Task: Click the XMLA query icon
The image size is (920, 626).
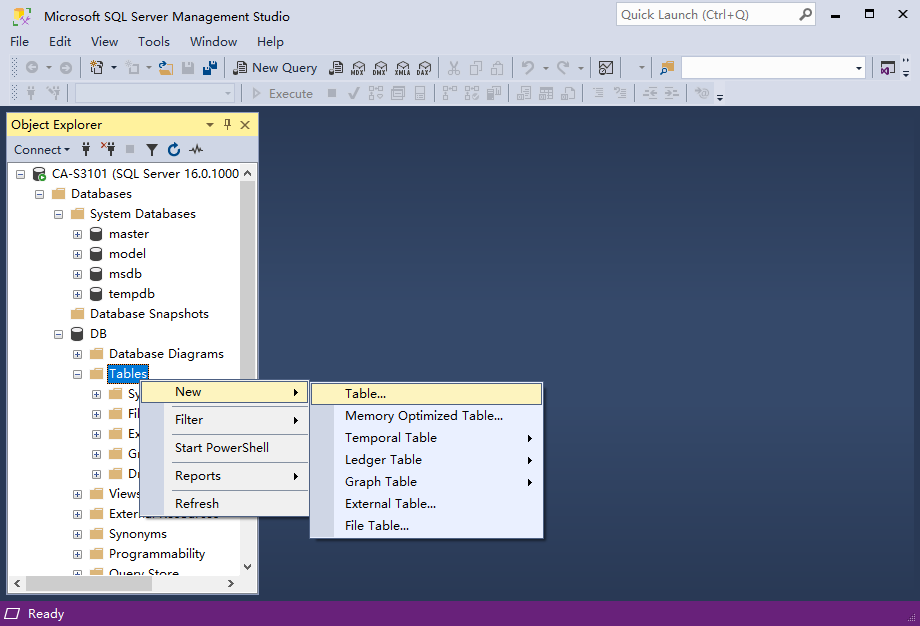Action: point(401,68)
